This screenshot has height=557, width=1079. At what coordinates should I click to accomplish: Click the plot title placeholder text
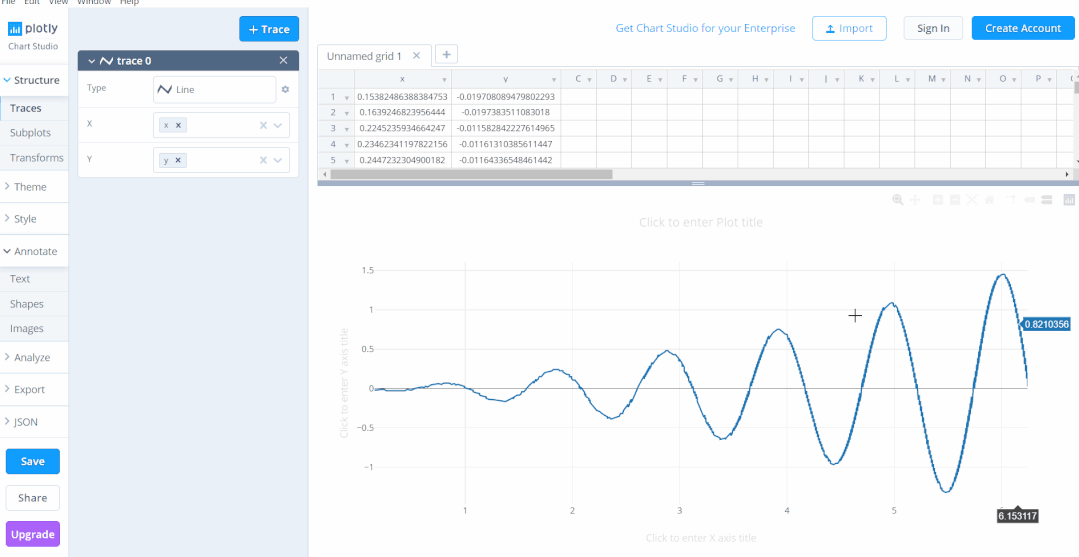(x=700, y=223)
